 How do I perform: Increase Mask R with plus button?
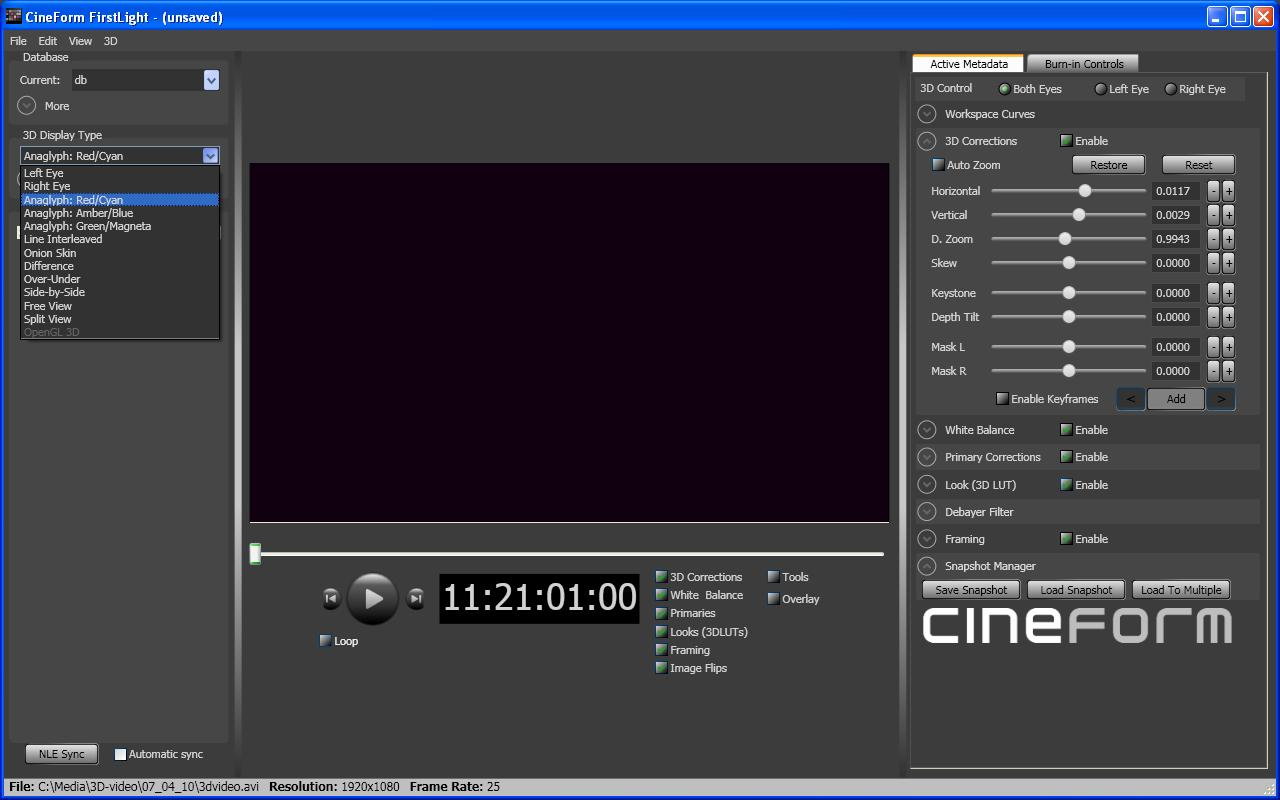pyautogui.click(x=1228, y=371)
